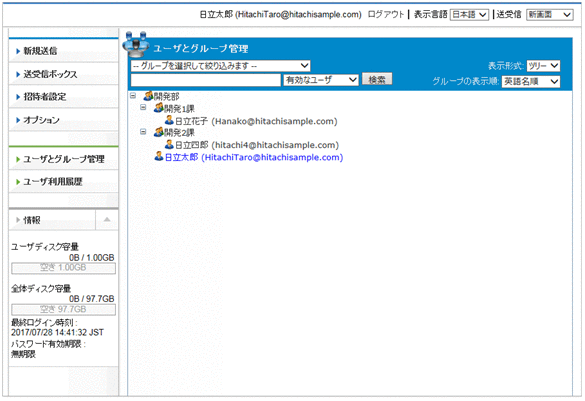The width and height of the screenshot is (585, 401).
Task: Collapse the 開発1課 tree node
Action: 143,108
